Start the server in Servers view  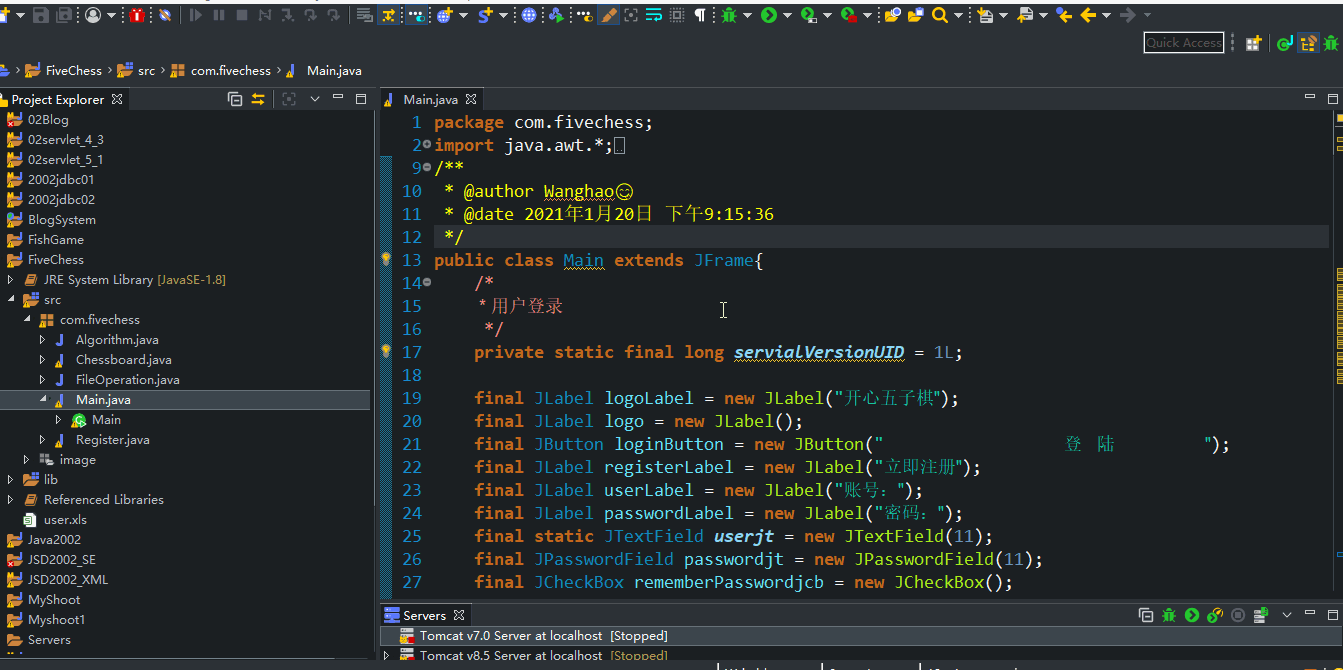[1192, 615]
